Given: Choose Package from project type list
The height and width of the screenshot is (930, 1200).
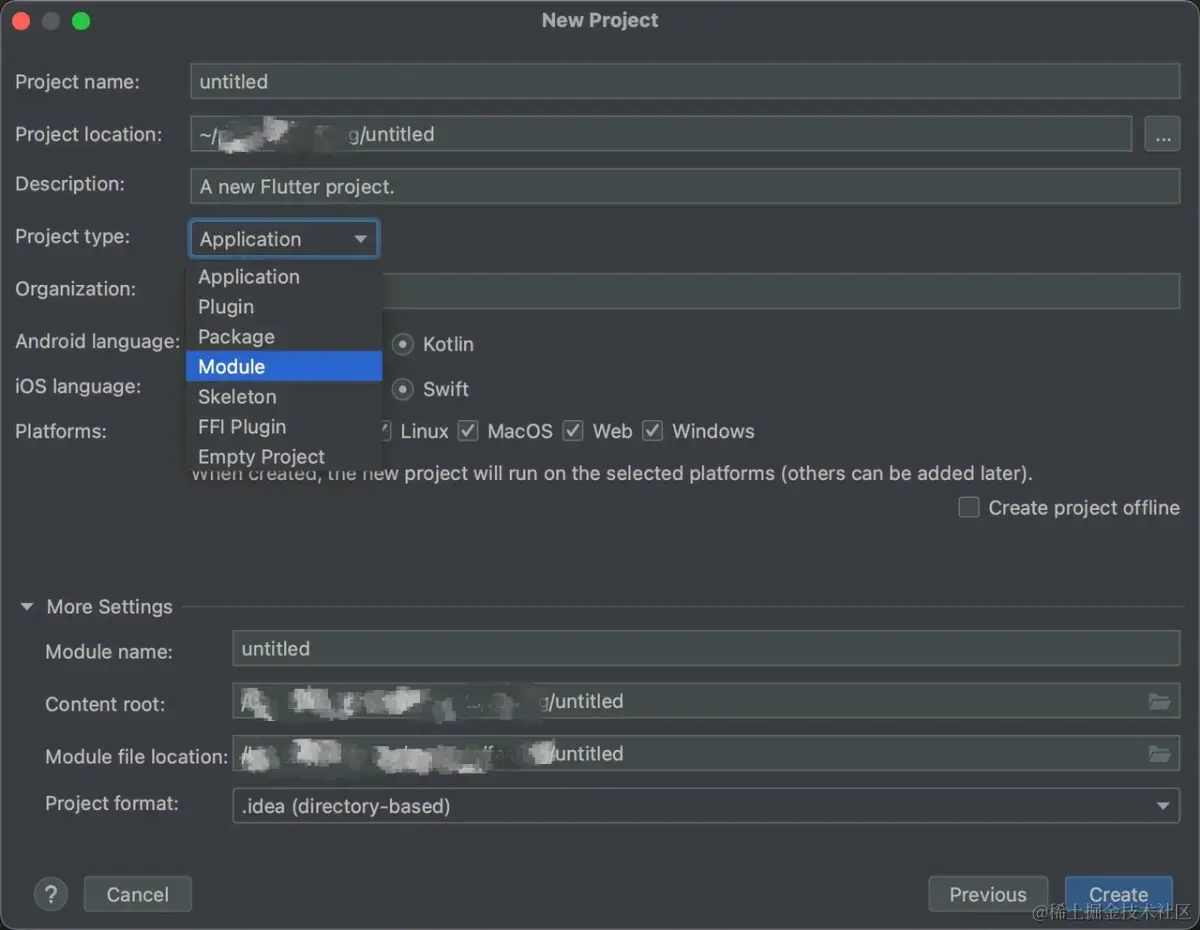Looking at the screenshot, I should click(x=284, y=337).
